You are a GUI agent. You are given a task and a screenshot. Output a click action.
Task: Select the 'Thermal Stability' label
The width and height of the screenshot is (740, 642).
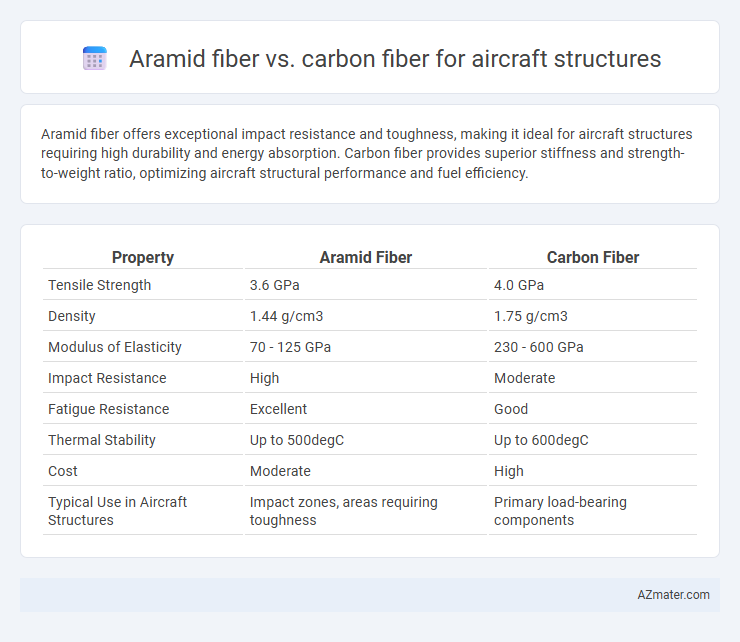(x=101, y=440)
